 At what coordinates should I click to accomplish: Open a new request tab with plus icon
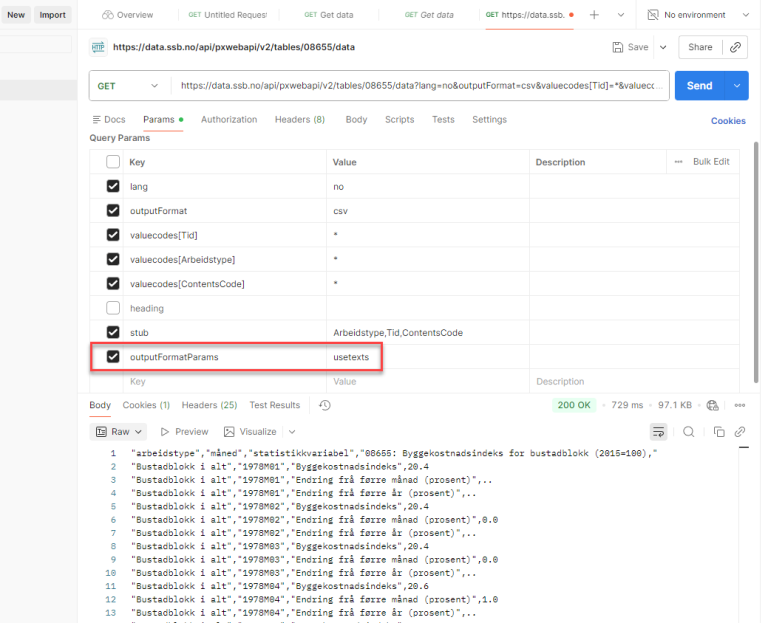coord(594,15)
